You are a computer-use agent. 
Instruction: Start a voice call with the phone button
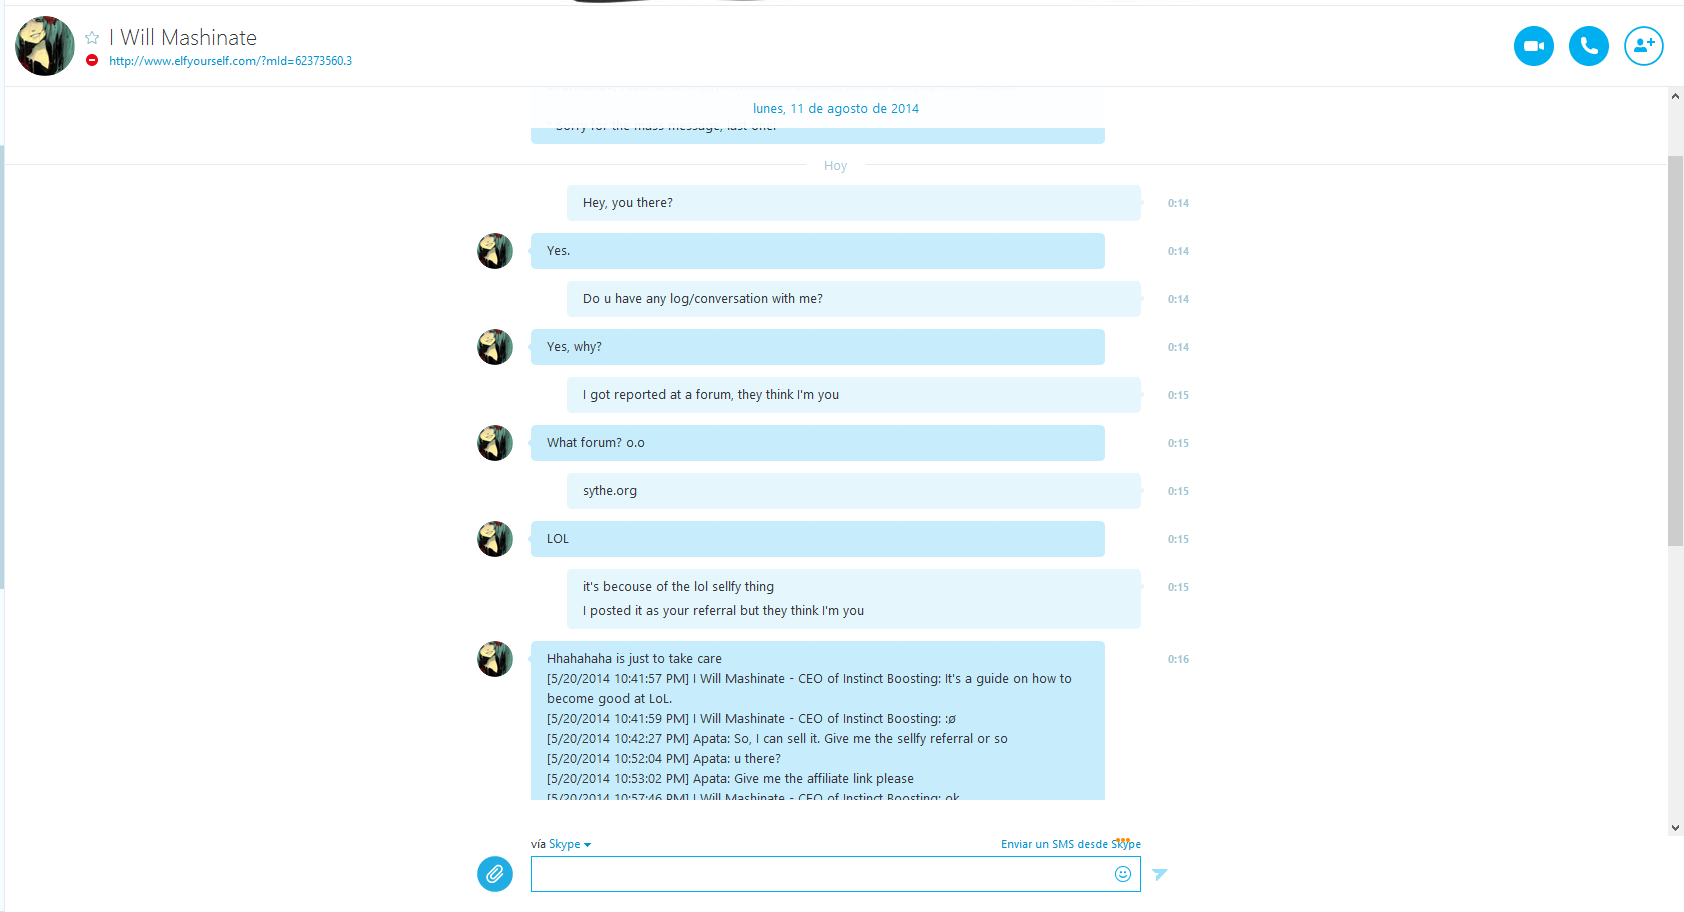(1588, 46)
